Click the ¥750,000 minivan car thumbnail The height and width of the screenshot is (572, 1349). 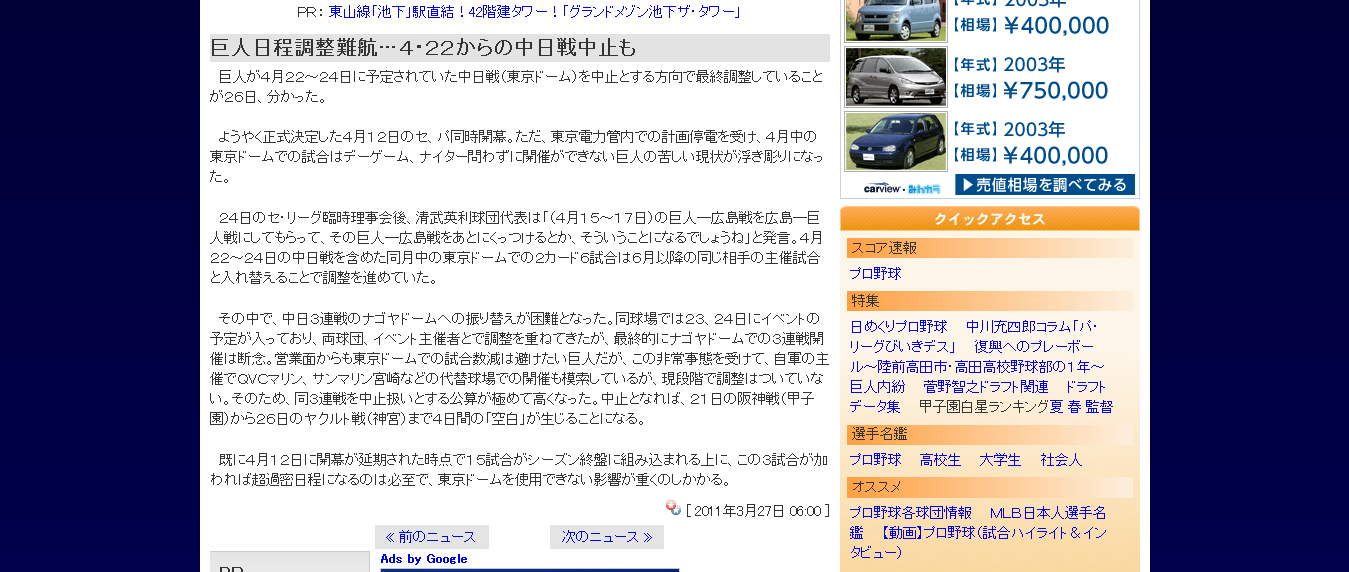[895, 77]
